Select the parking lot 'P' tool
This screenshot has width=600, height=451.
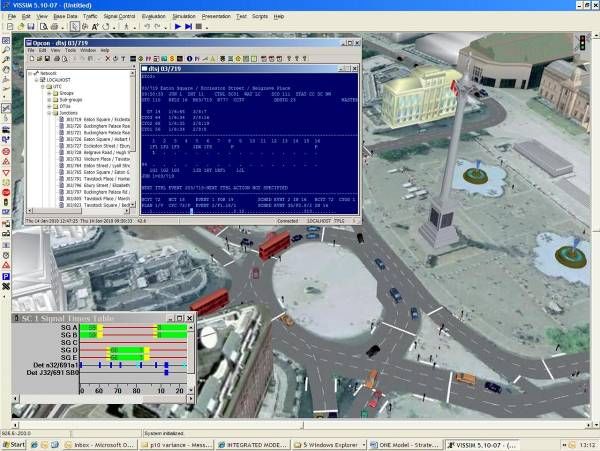[x=6, y=276]
